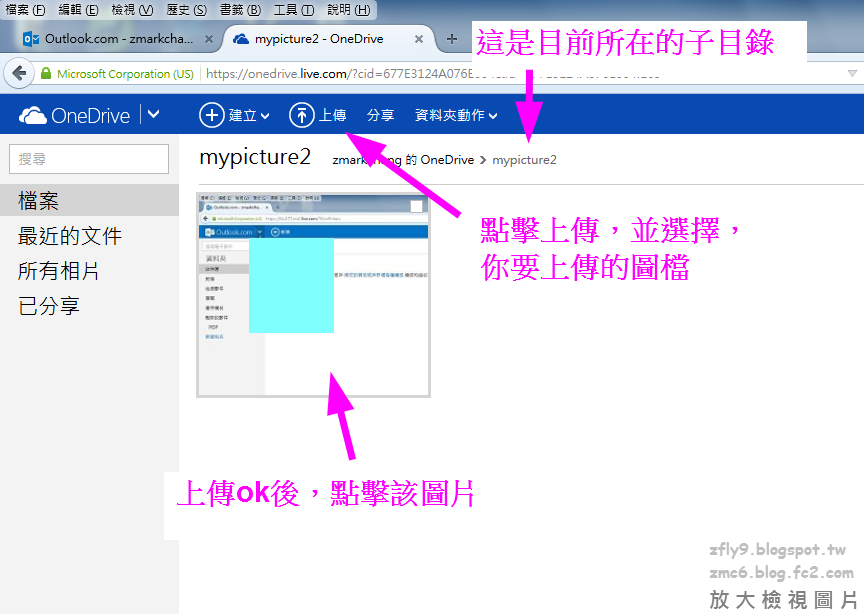Close the Outlook.com tab
This screenshot has height=614, width=864.
click(x=209, y=39)
